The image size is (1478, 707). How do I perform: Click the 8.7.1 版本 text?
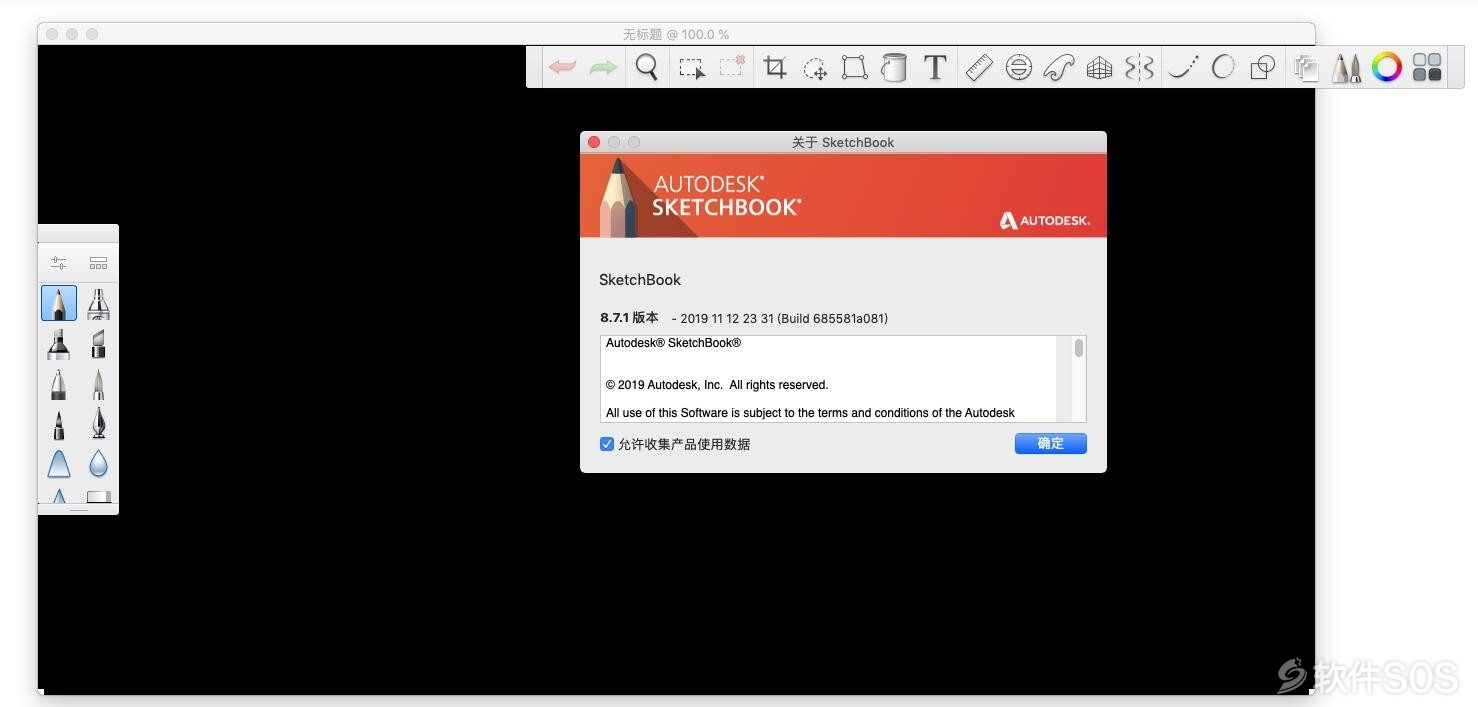(629, 318)
